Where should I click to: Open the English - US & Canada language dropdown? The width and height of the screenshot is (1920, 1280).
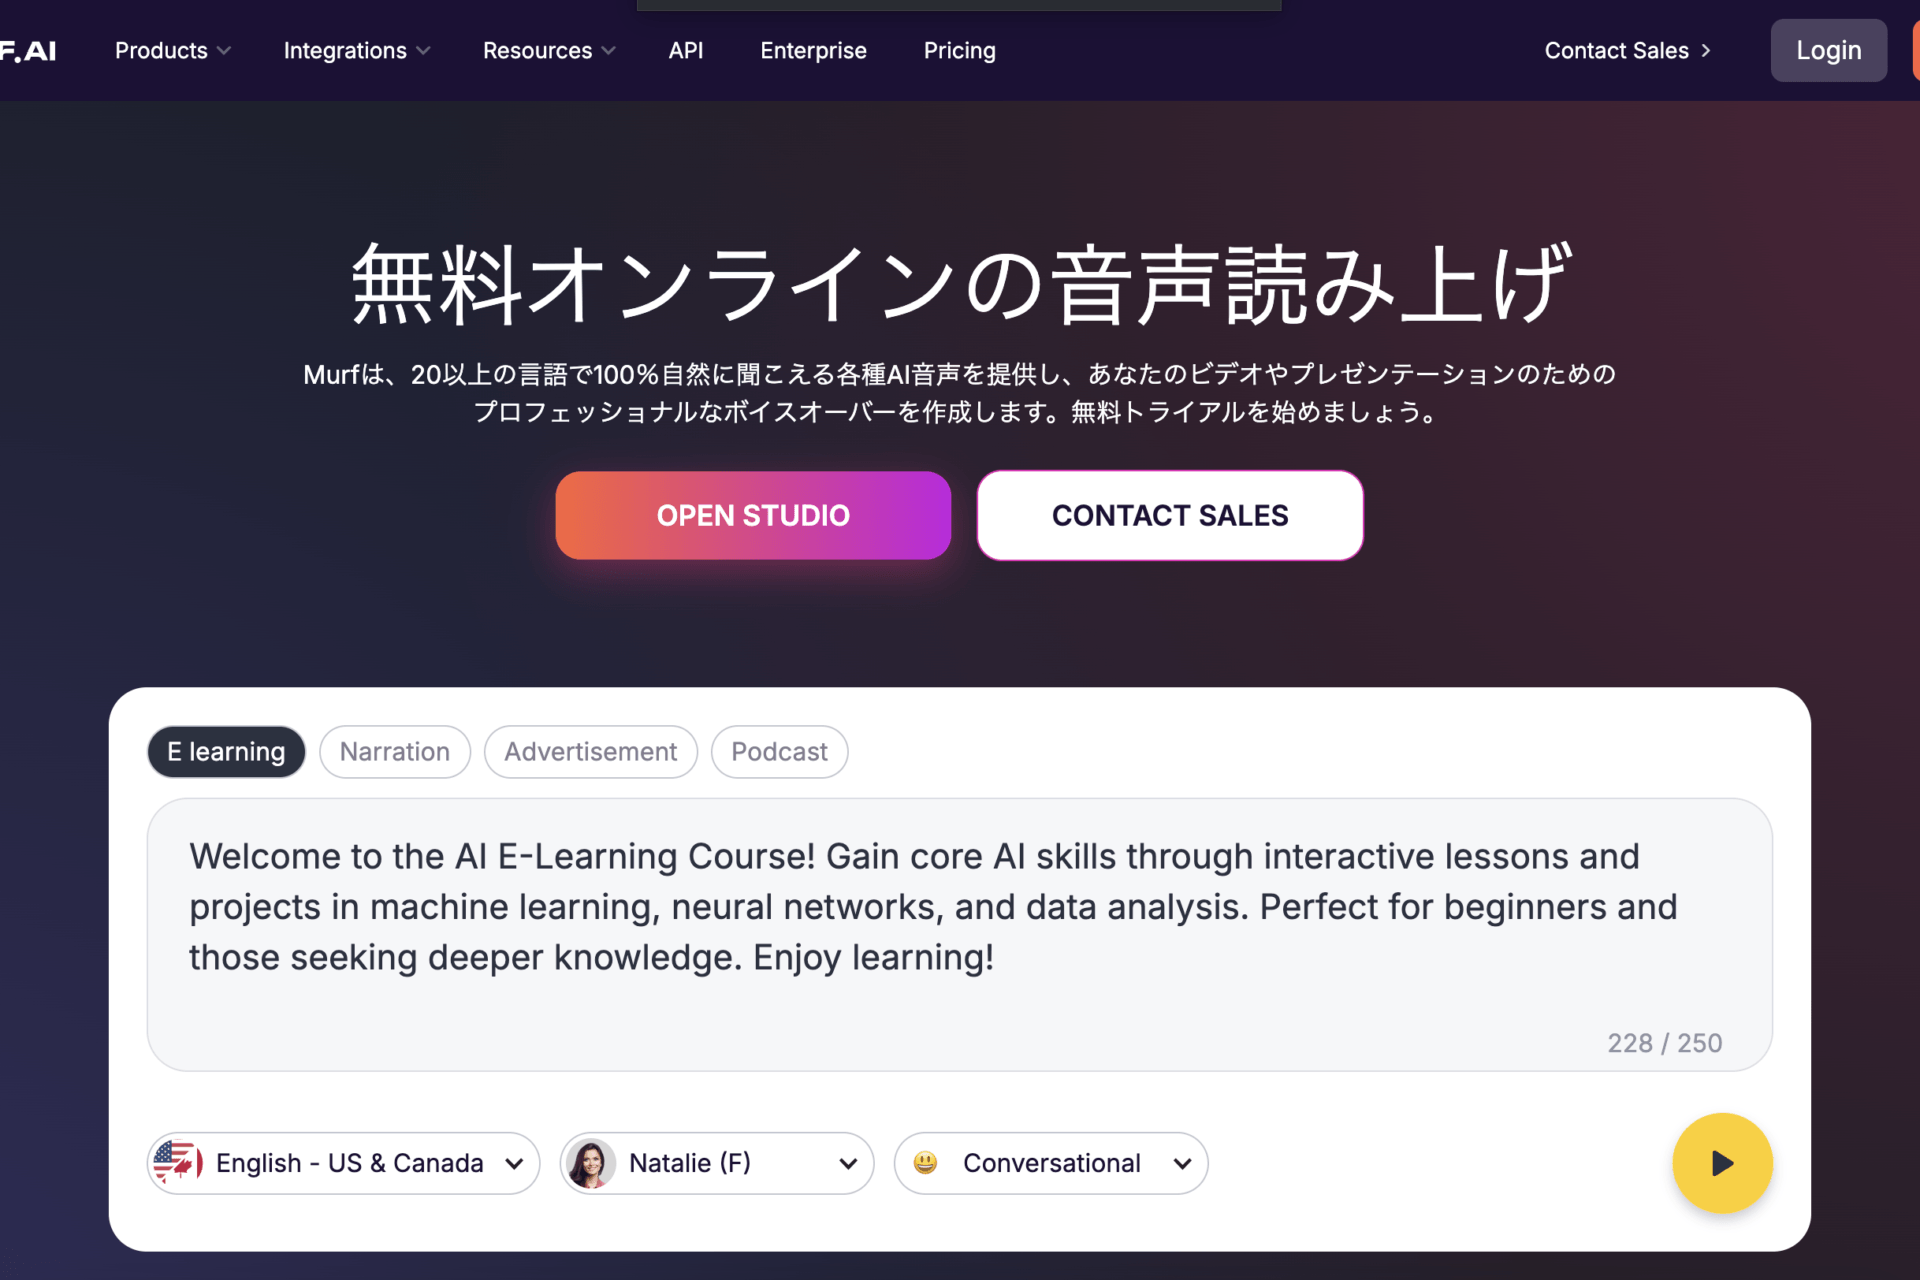(x=343, y=1163)
